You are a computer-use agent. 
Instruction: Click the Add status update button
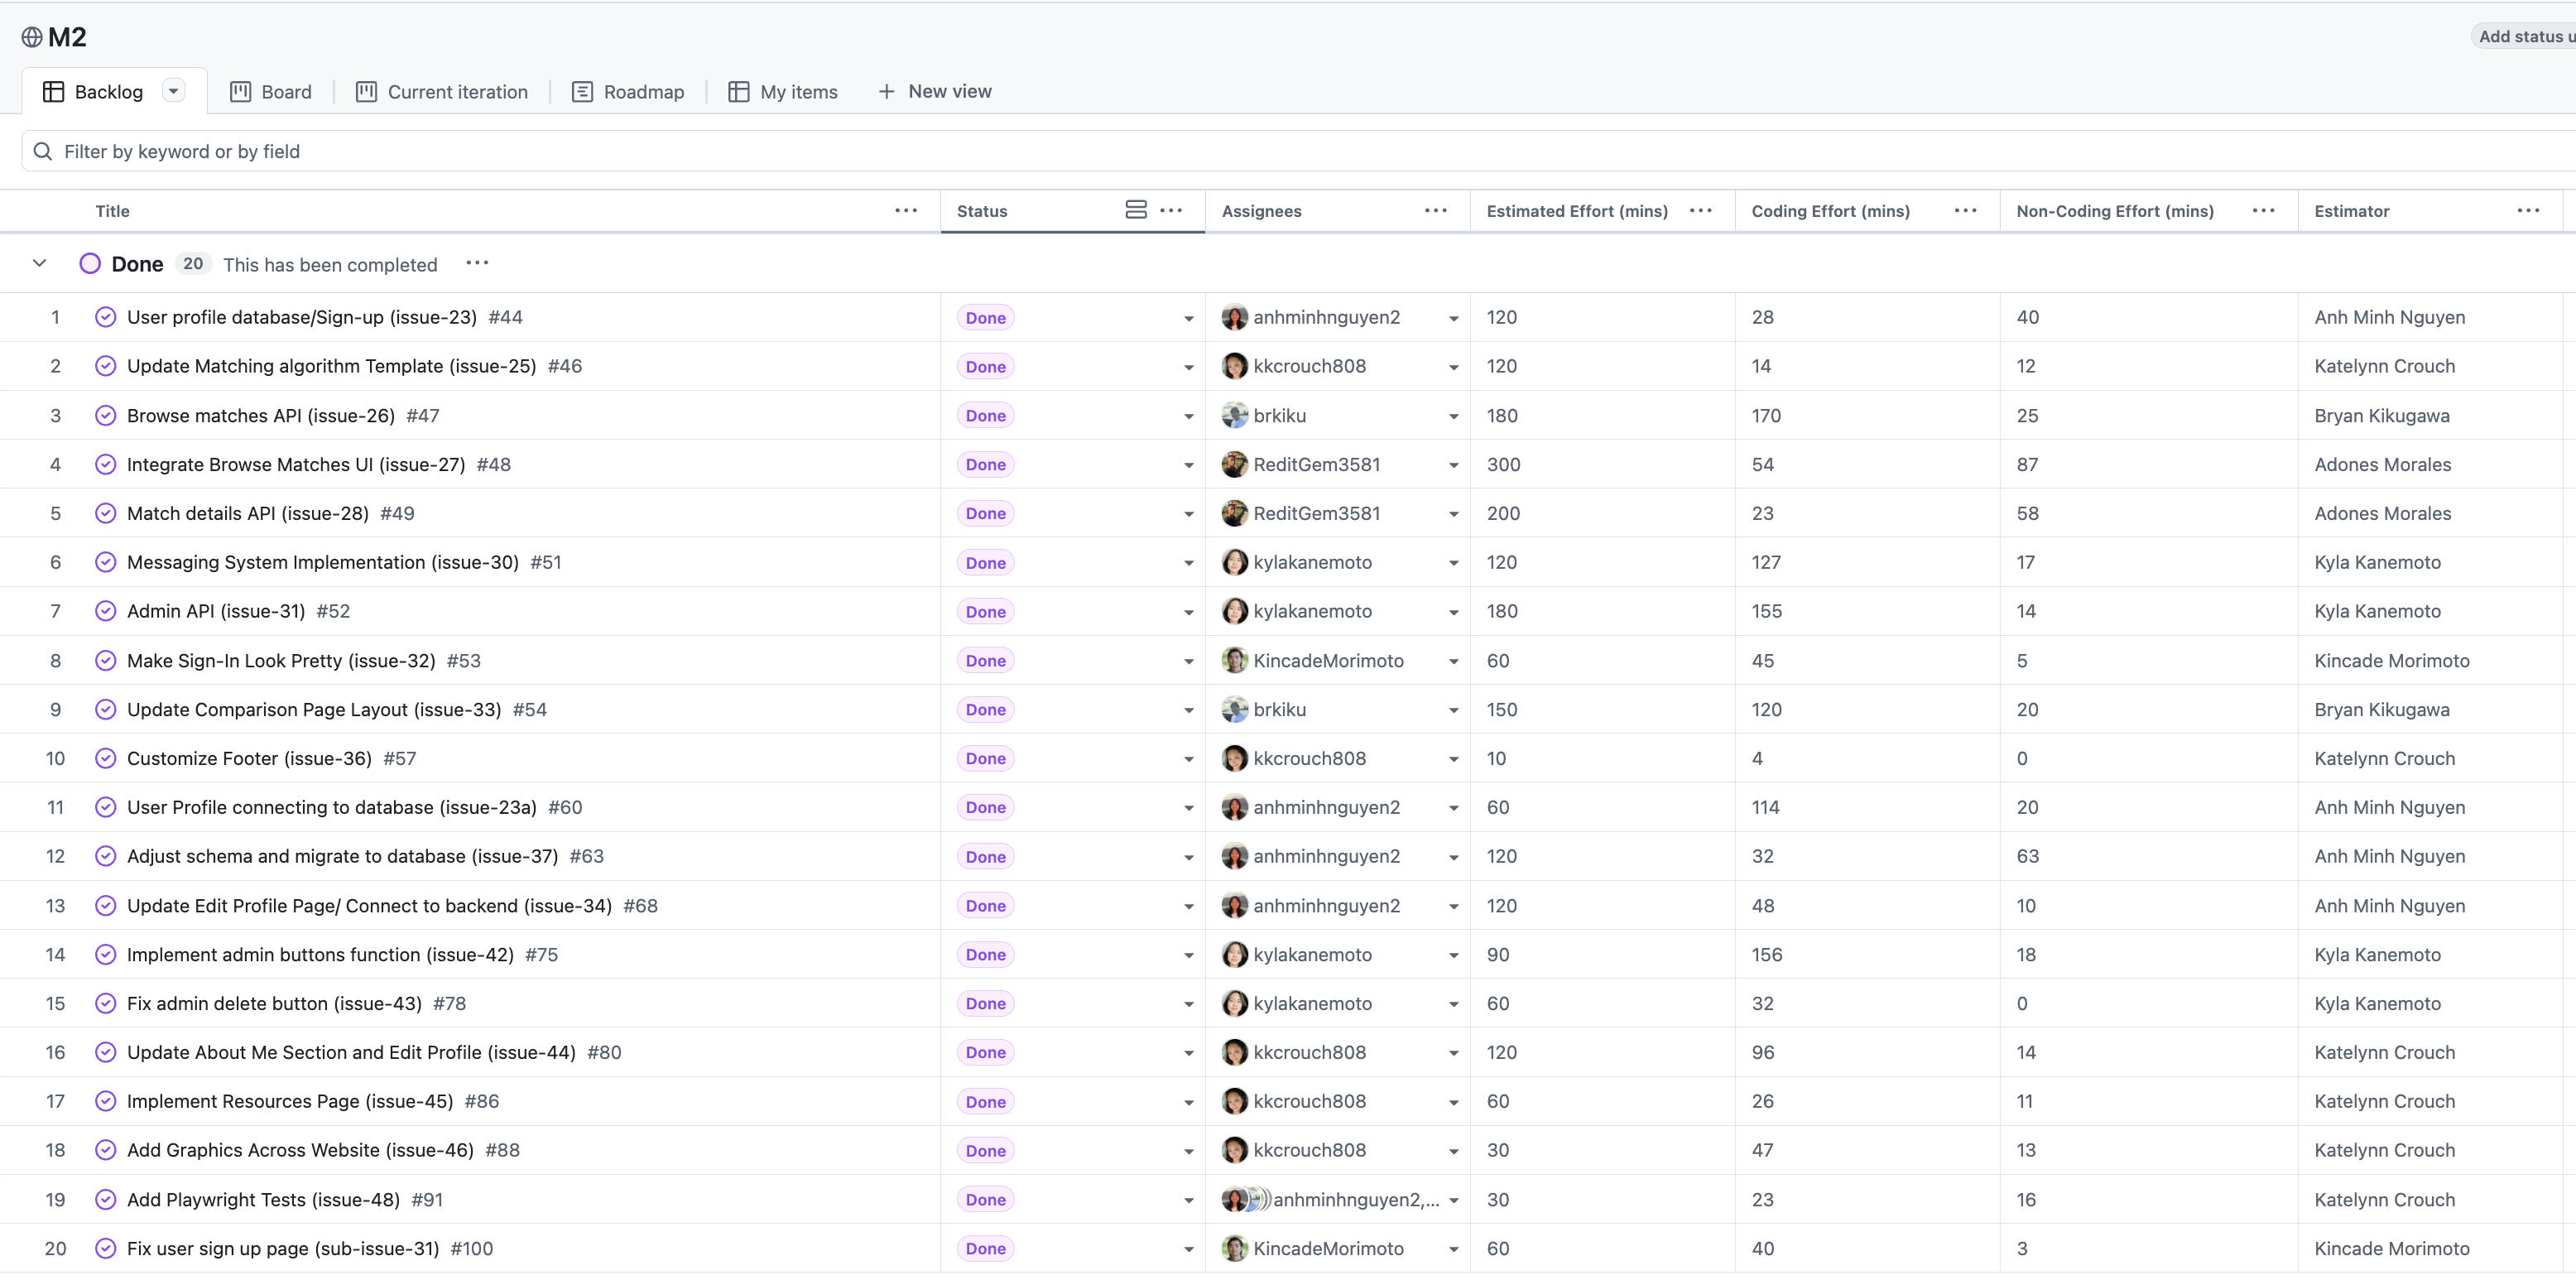(2524, 36)
